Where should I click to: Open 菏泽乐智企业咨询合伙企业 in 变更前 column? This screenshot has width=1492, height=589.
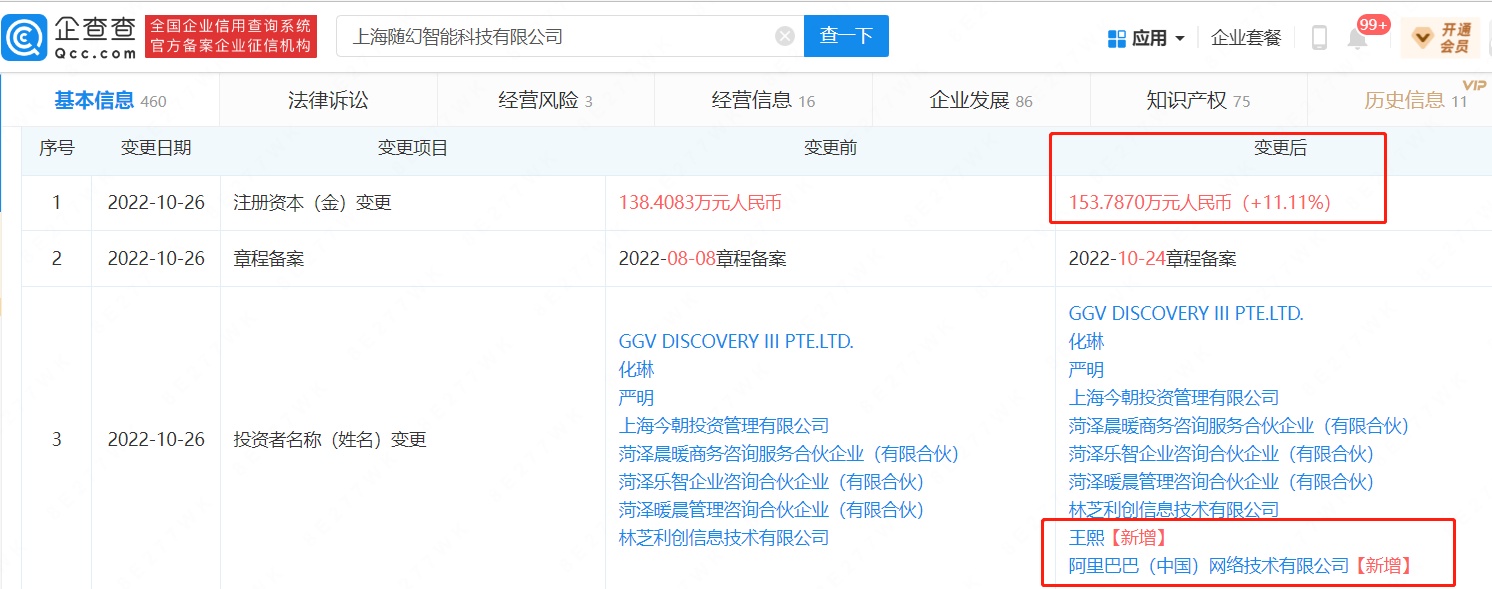(x=770, y=482)
